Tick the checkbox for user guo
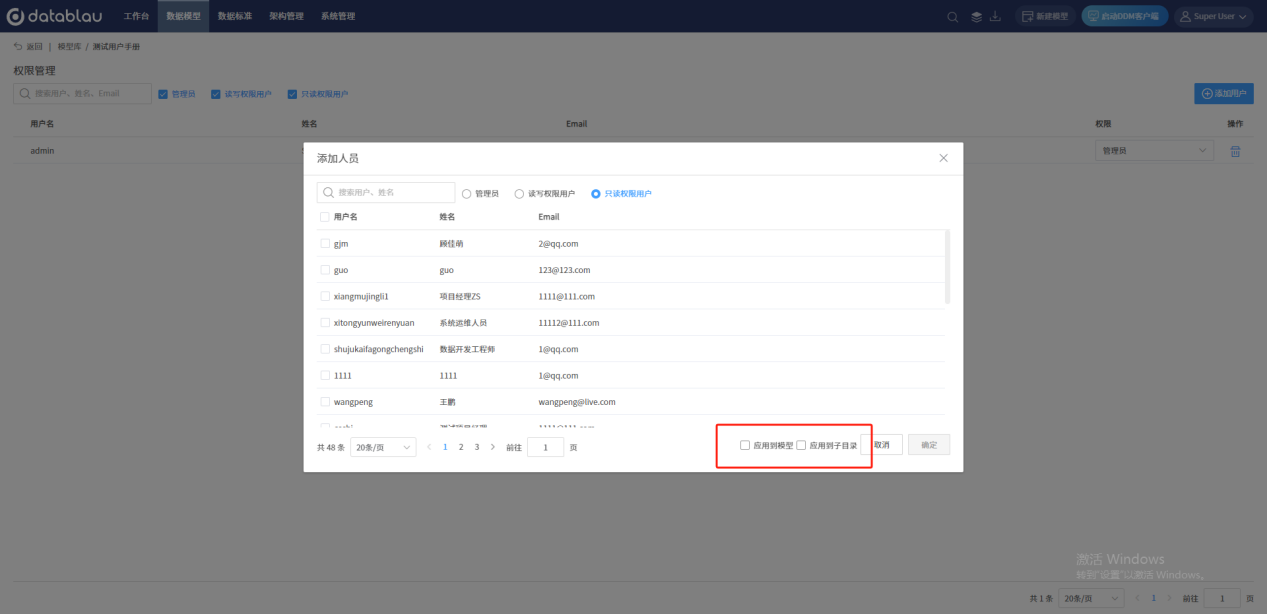 tap(325, 270)
